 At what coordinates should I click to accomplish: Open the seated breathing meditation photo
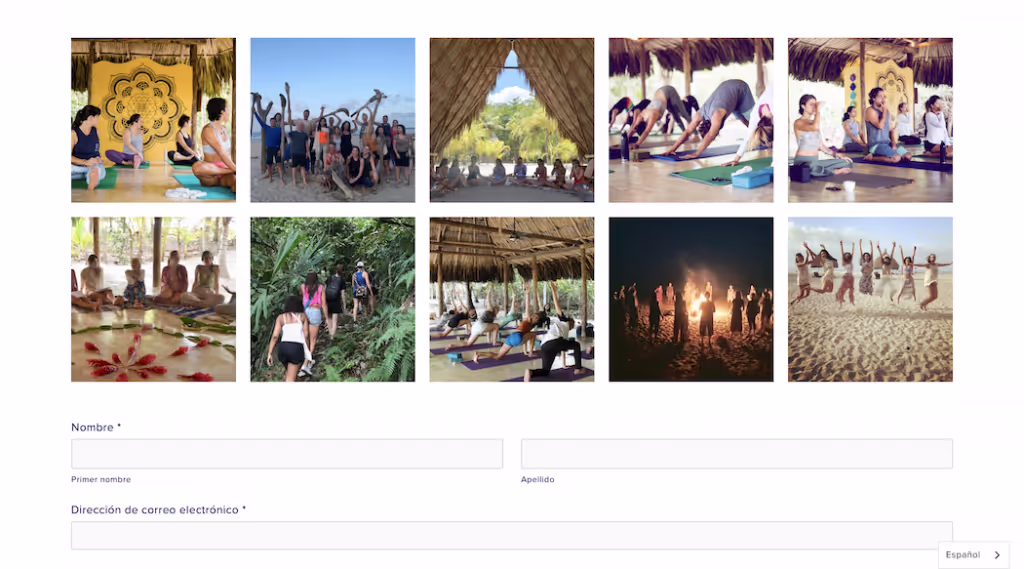point(871,120)
